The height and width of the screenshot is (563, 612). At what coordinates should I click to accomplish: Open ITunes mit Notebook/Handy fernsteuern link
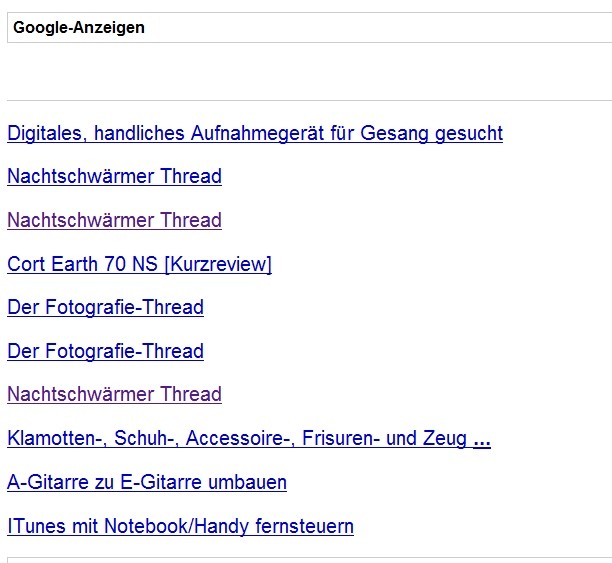[180, 526]
